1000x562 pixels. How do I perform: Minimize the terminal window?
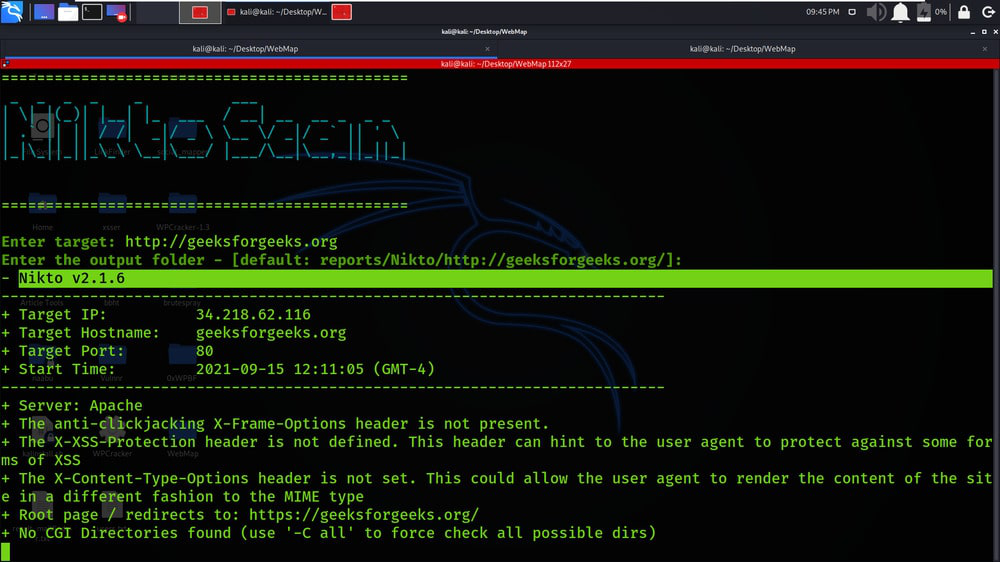973,32
